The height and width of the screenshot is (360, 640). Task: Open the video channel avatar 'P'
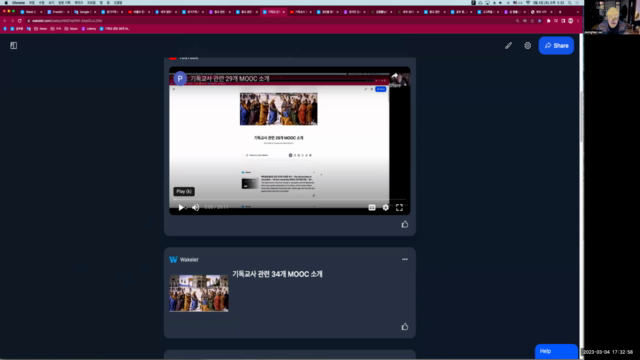[x=180, y=78]
